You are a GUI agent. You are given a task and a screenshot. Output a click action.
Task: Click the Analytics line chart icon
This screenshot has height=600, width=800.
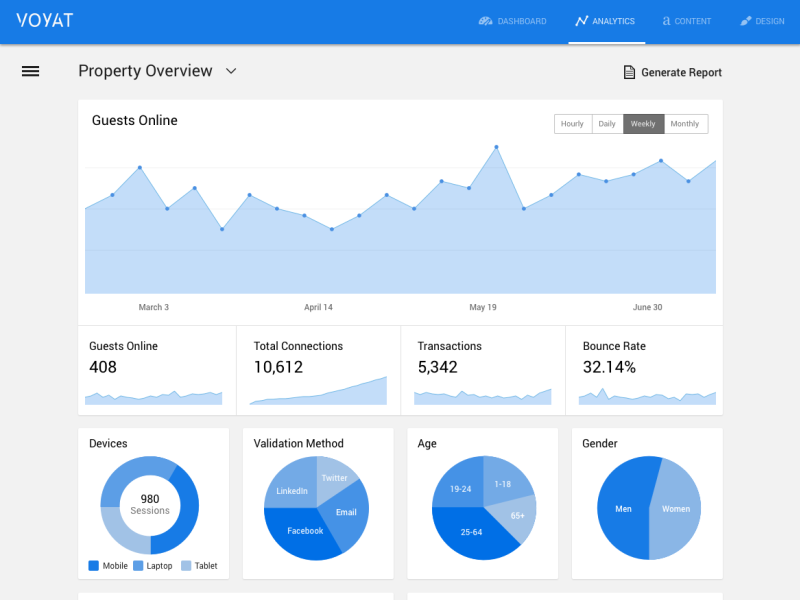pos(582,21)
